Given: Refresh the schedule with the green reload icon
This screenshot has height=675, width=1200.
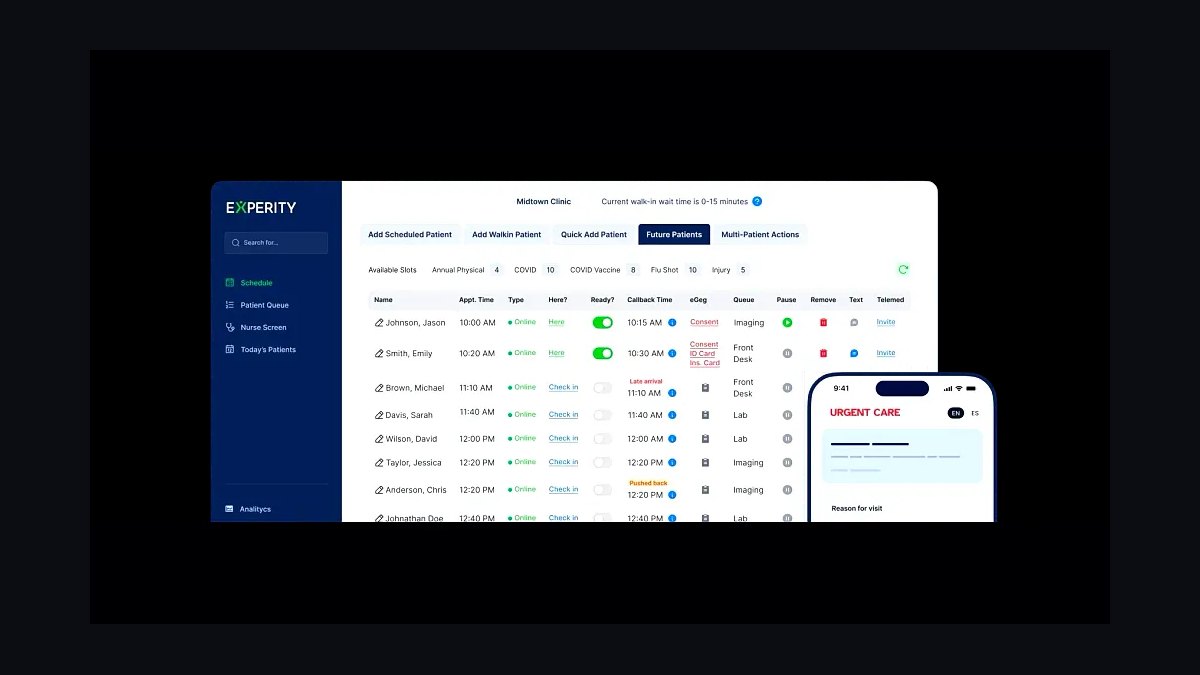Looking at the screenshot, I should [903, 270].
